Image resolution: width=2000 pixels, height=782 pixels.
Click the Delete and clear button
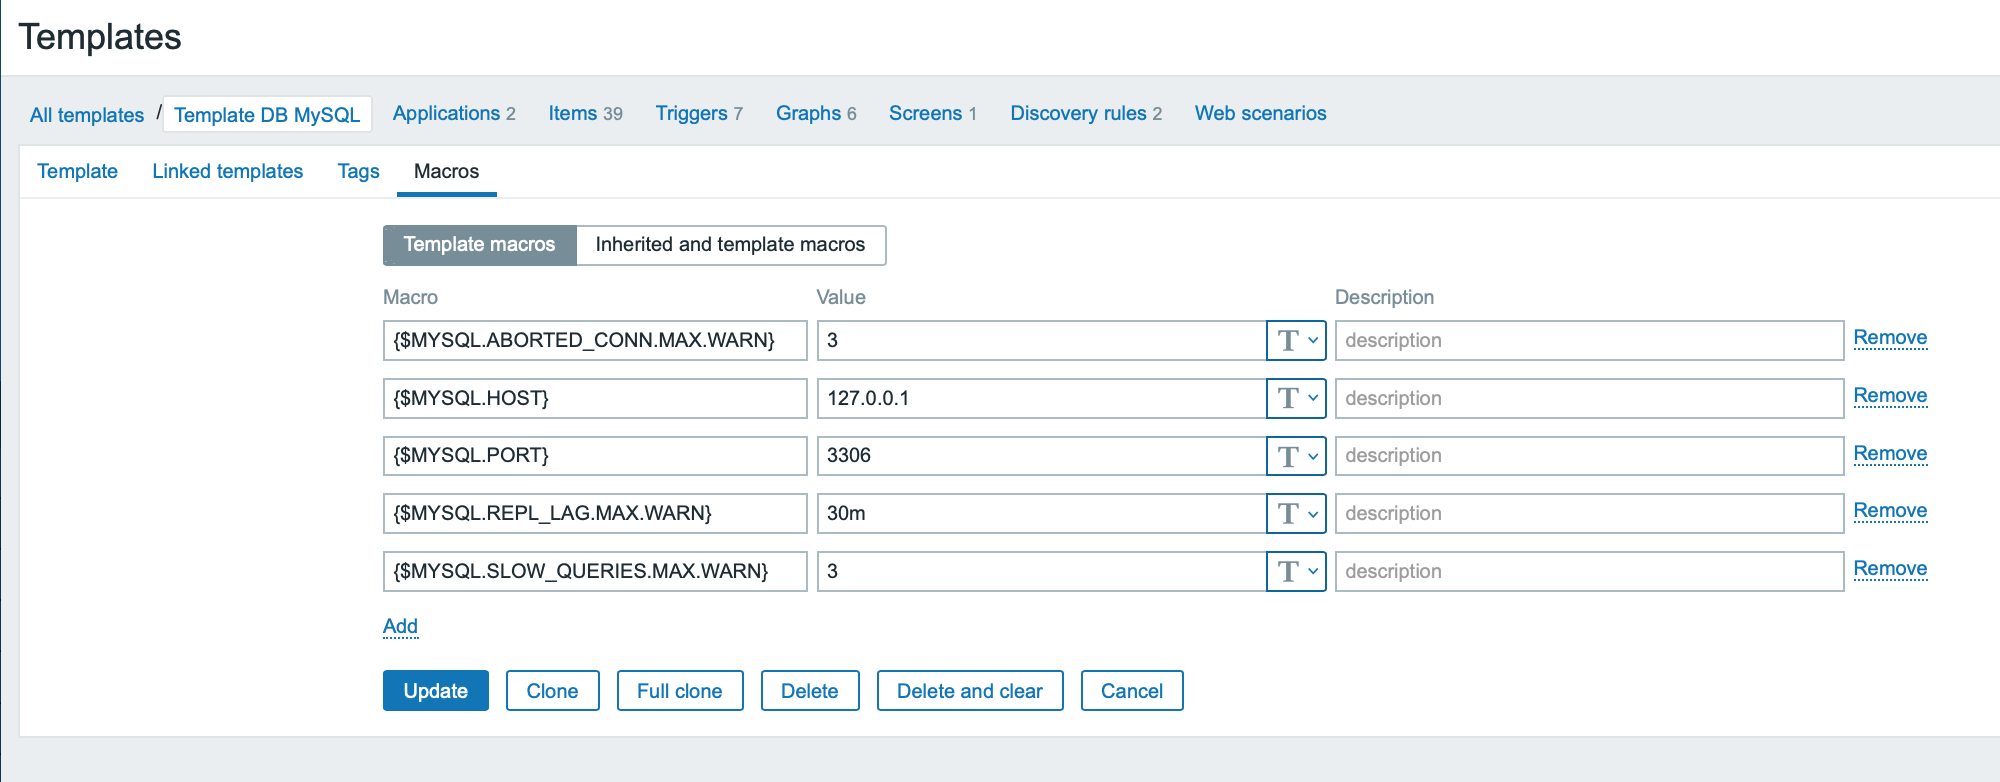(x=970, y=691)
